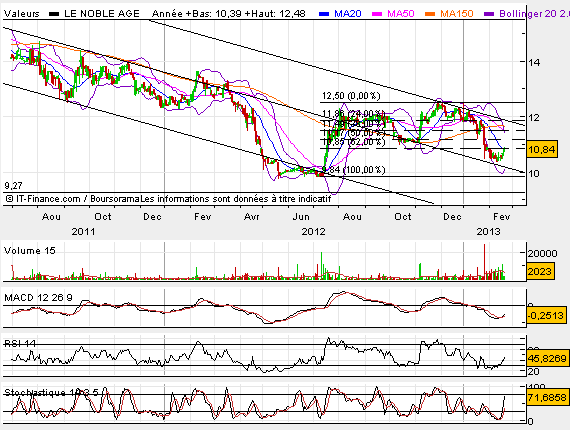Image resolution: width=570 pixels, height=430 pixels.
Task: Click the price axis 12 label
Action: pos(534,118)
